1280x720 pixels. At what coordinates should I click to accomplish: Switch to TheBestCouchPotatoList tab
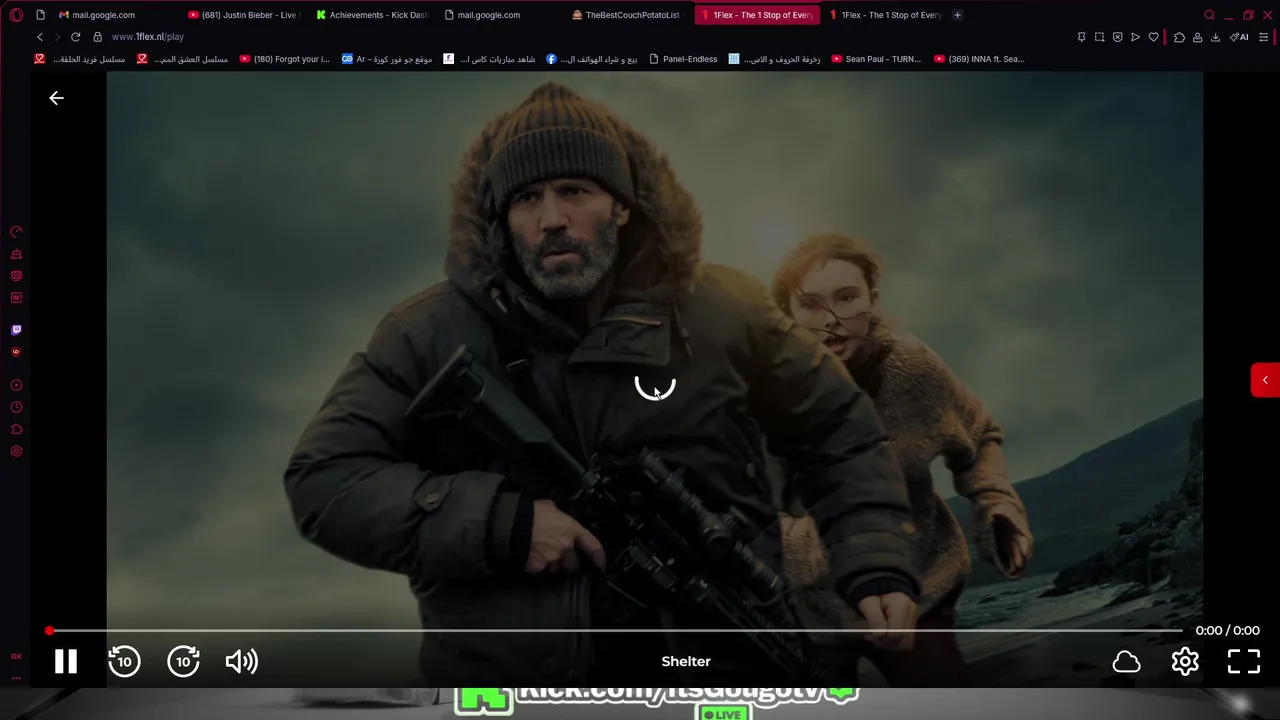click(628, 15)
